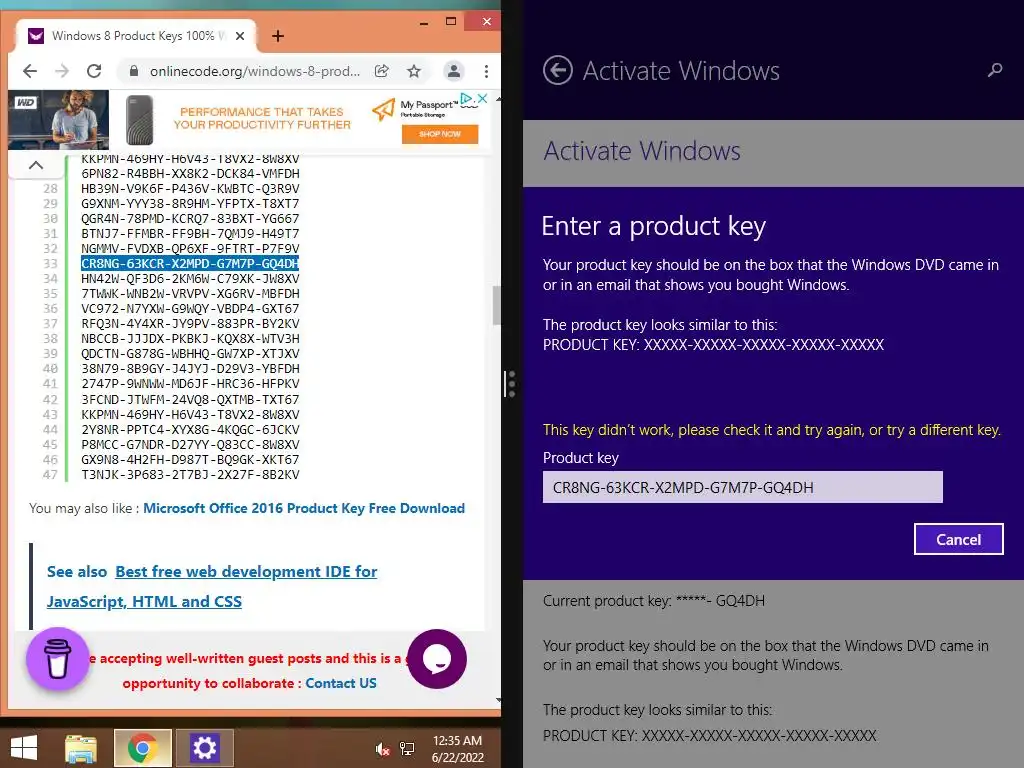Click key T3NJK-3P683-2T7BJ-2X27F-8B2KV
Viewport: 1024px width, 768px height.
click(x=190, y=475)
